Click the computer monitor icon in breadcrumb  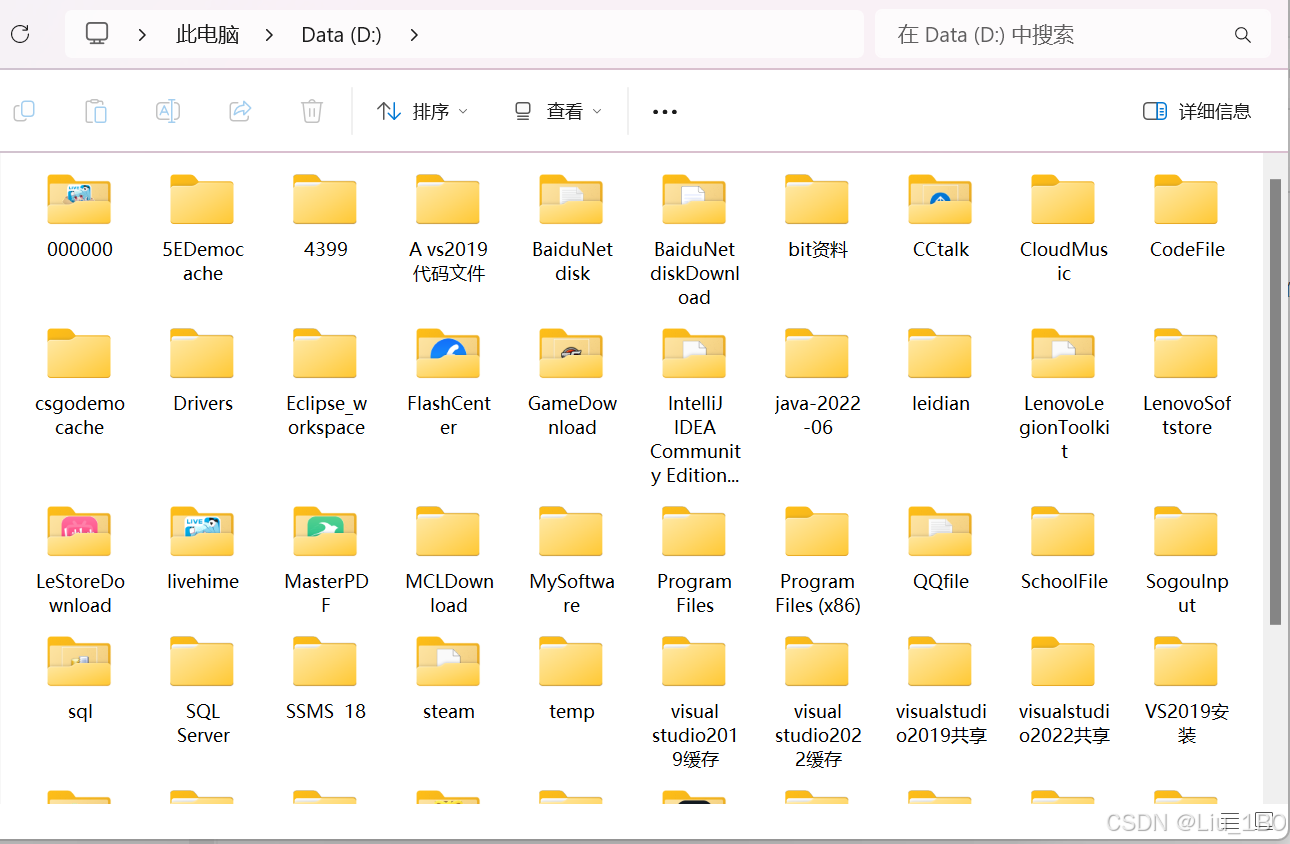pyautogui.click(x=97, y=34)
